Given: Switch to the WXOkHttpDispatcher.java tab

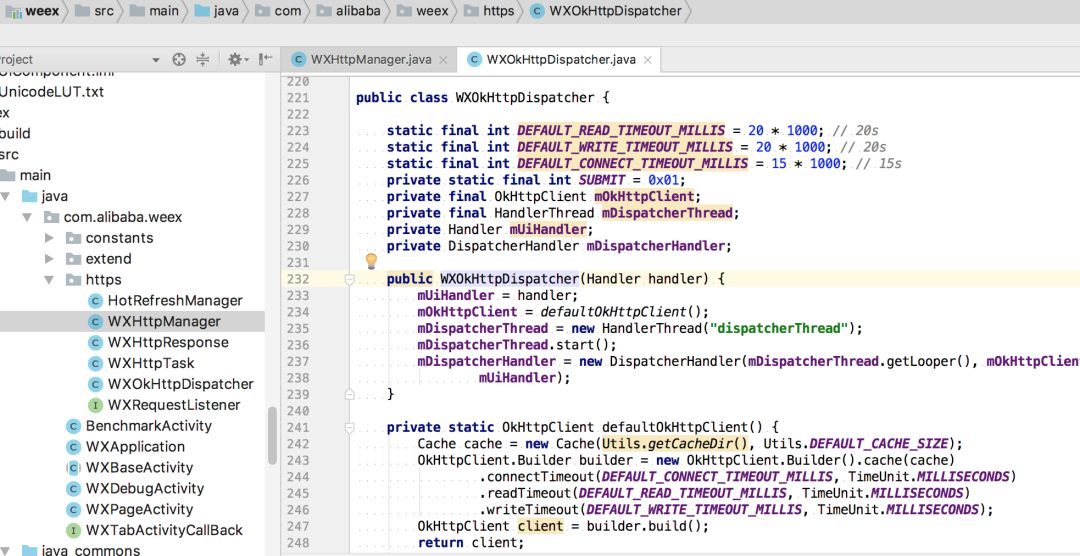Looking at the screenshot, I should click(x=560, y=59).
